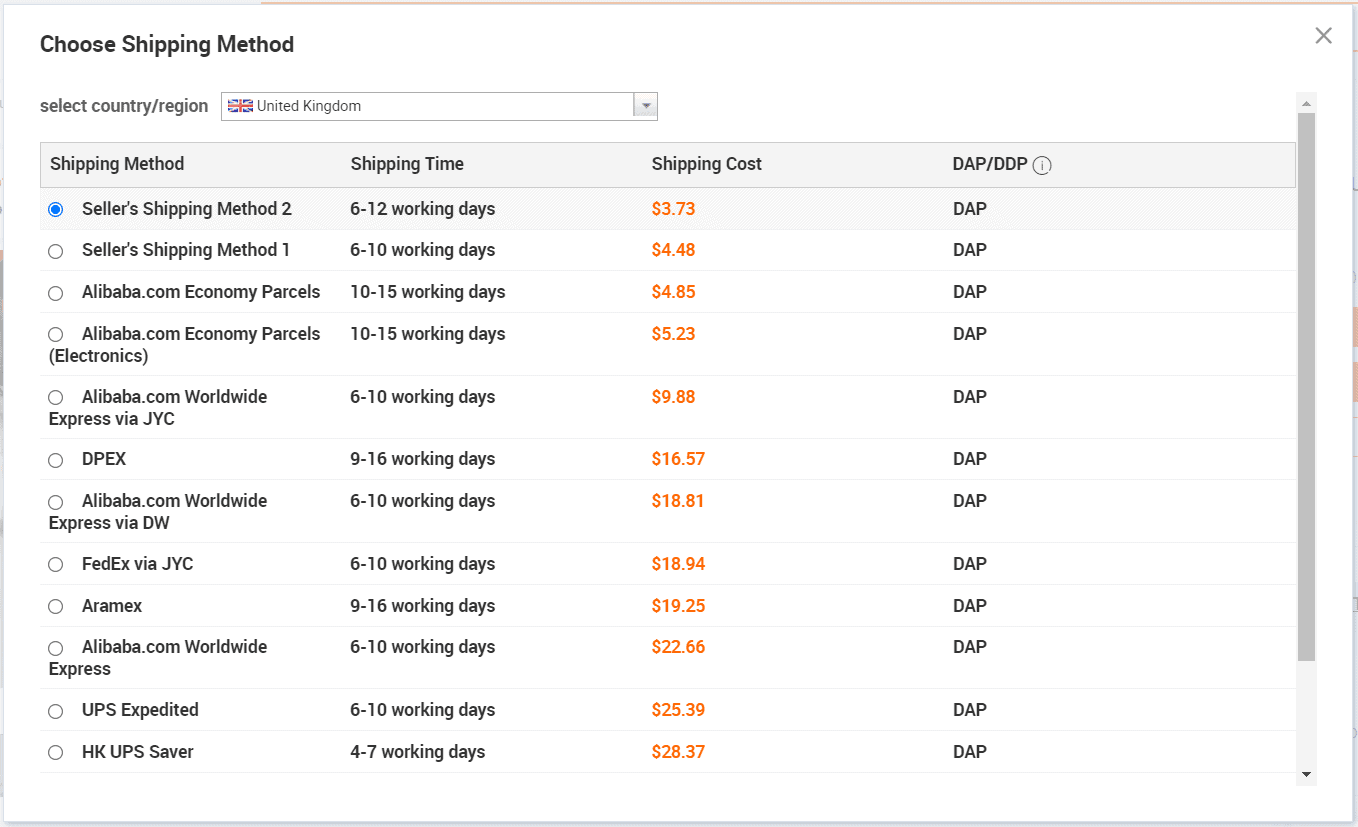This screenshot has height=827, width=1358.
Task: Click the DAP/DDP info icon
Action: click(1041, 165)
